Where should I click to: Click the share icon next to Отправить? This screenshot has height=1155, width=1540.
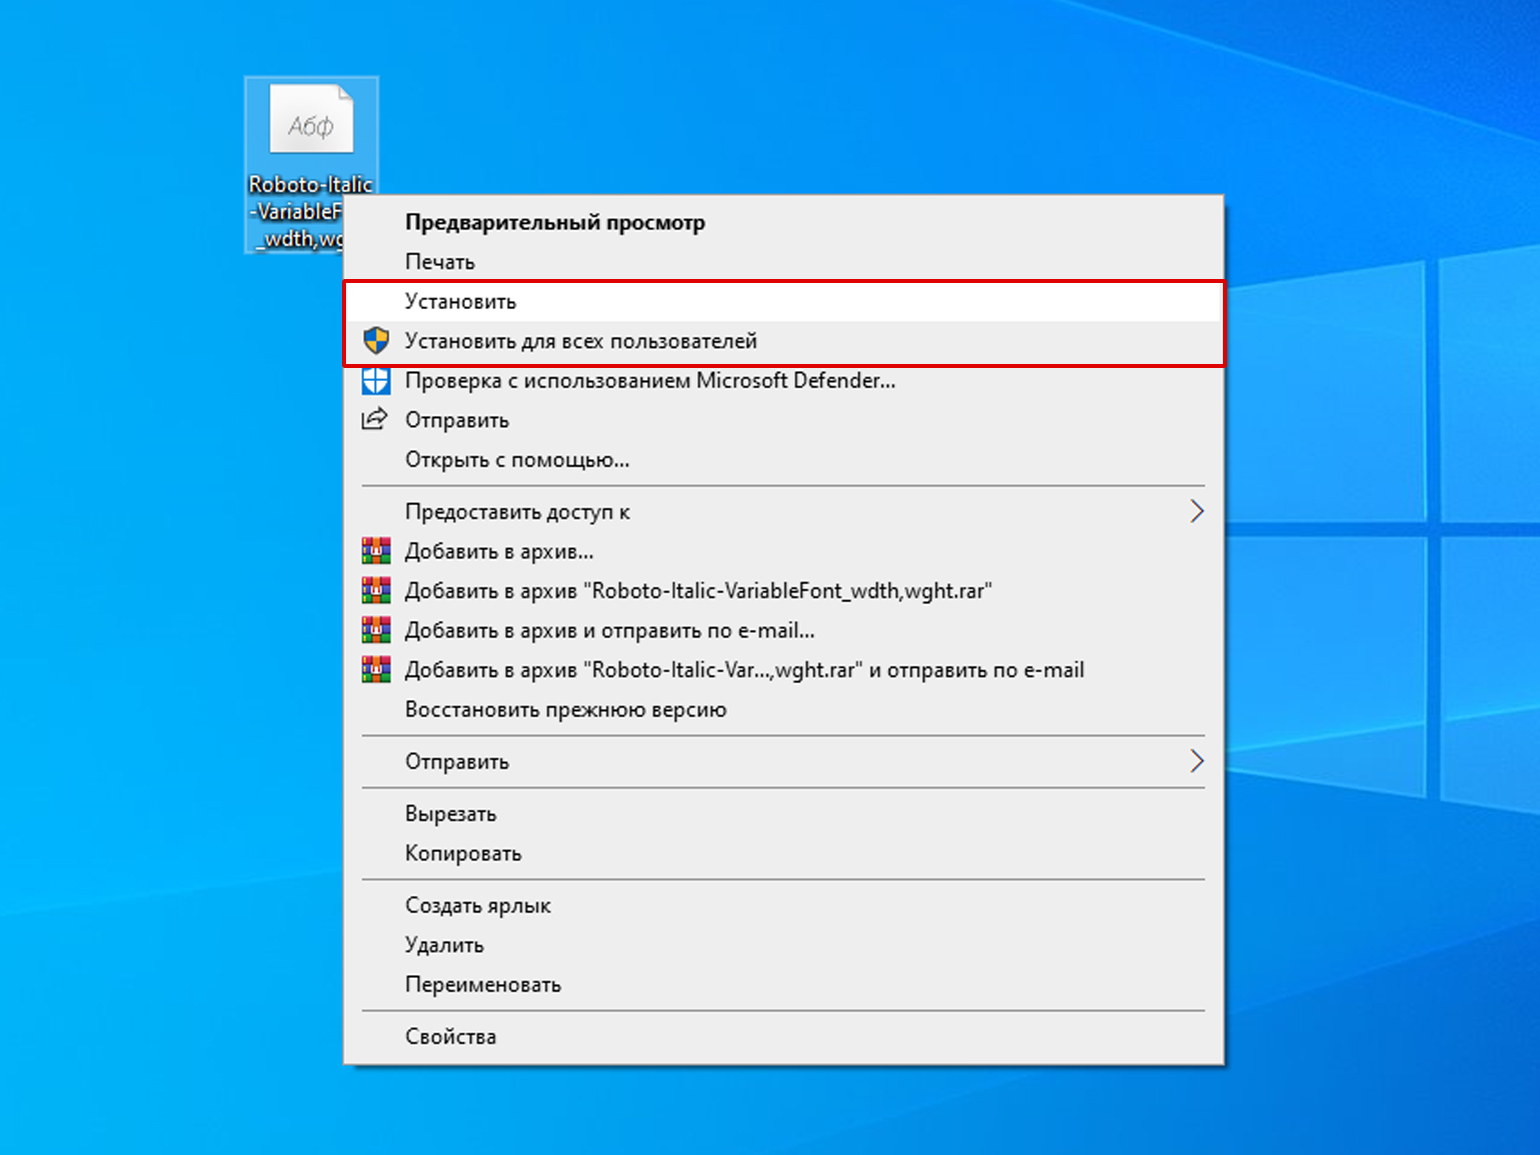374,420
